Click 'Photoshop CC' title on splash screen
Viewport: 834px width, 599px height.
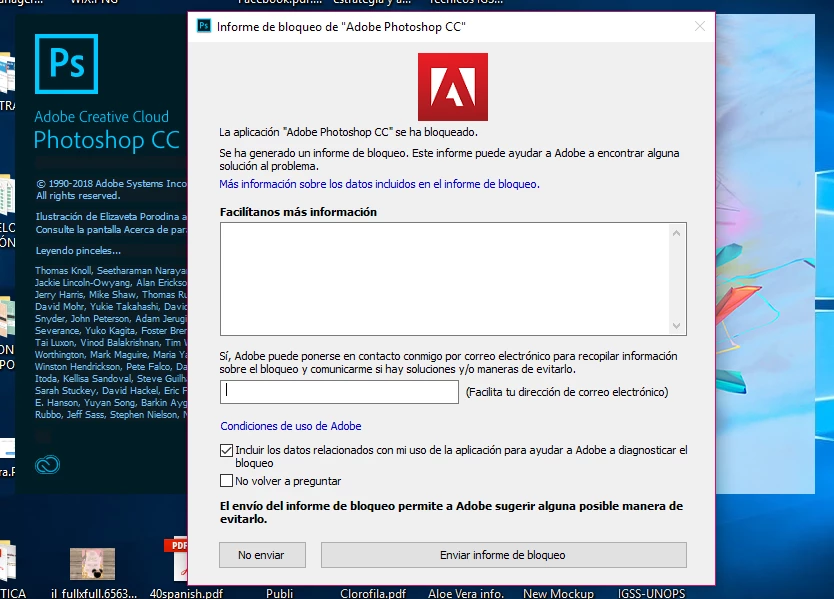click(x=106, y=140)
